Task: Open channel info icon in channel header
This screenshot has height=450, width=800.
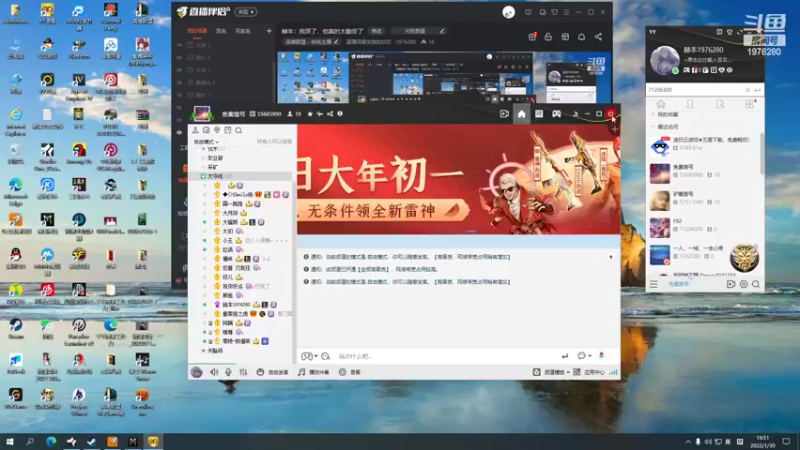Action: 340,114
